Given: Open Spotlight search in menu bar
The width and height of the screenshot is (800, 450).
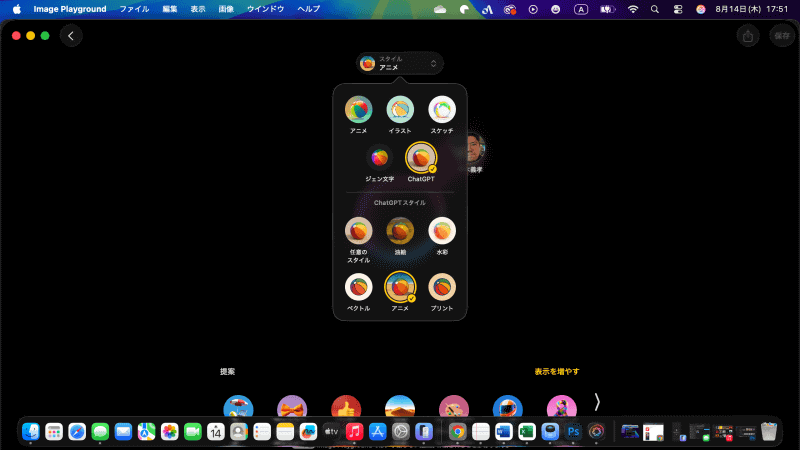Looking at the screenshot, I should (x=655, y=9).
